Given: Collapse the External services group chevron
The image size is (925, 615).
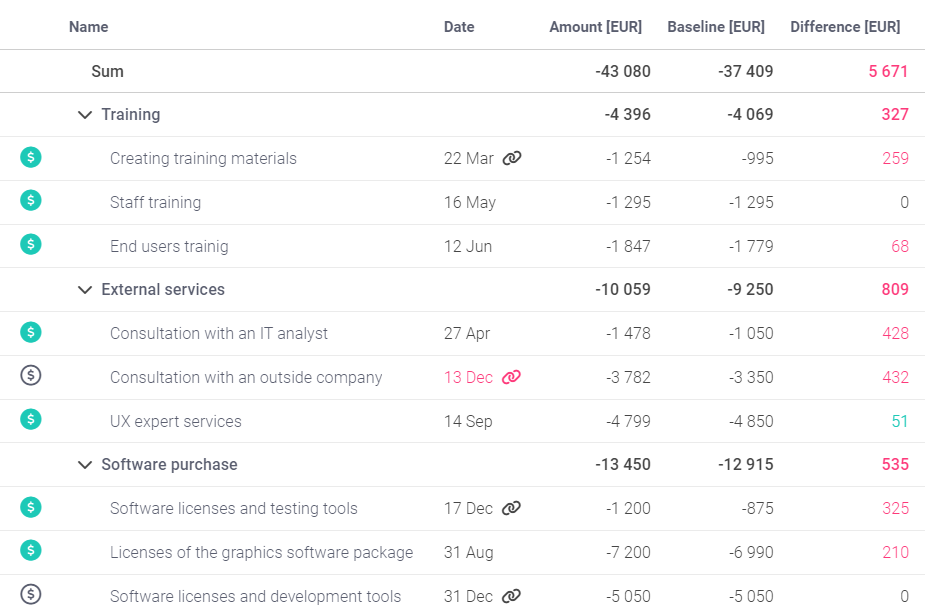Looking at the screenshot, I should pyautogui.click(x=85, y=290).
